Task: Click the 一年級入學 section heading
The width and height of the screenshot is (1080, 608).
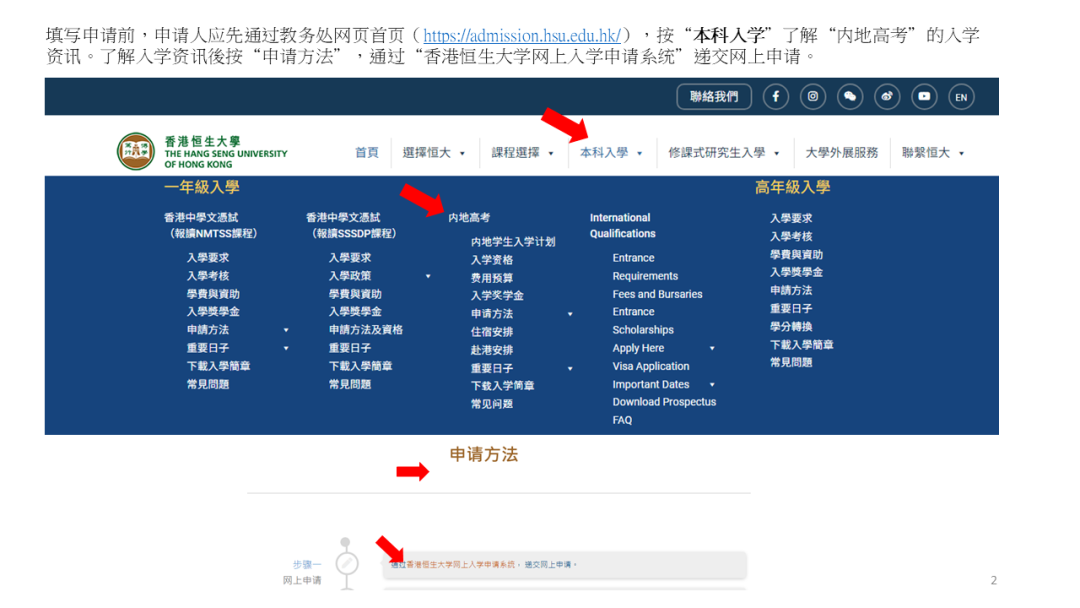Action: pos(202,187)
